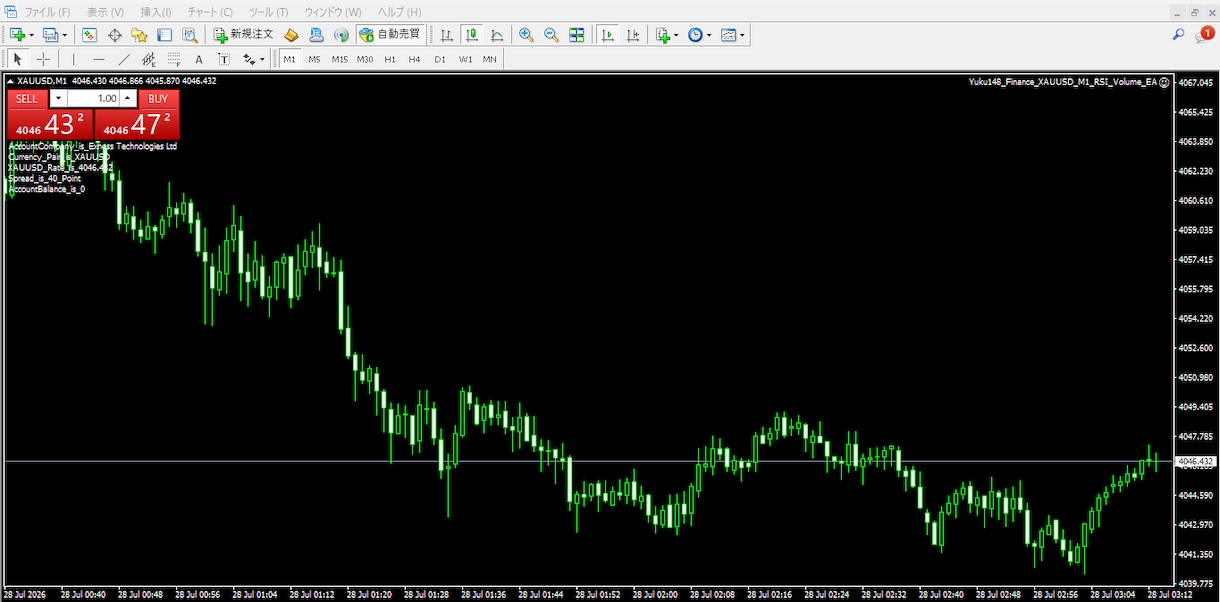The width and height of the screenshot is (1220, 602).
Task: Open the chat notification with red badge
Action: (1204, 35)
